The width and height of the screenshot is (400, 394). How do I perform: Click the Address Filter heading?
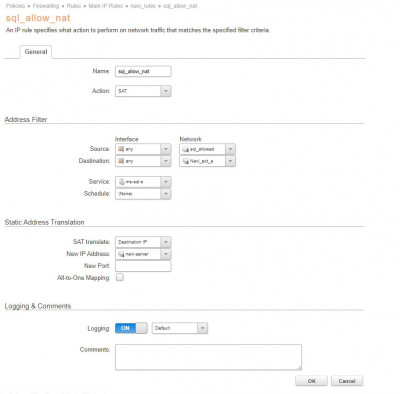tap(26, 120)
